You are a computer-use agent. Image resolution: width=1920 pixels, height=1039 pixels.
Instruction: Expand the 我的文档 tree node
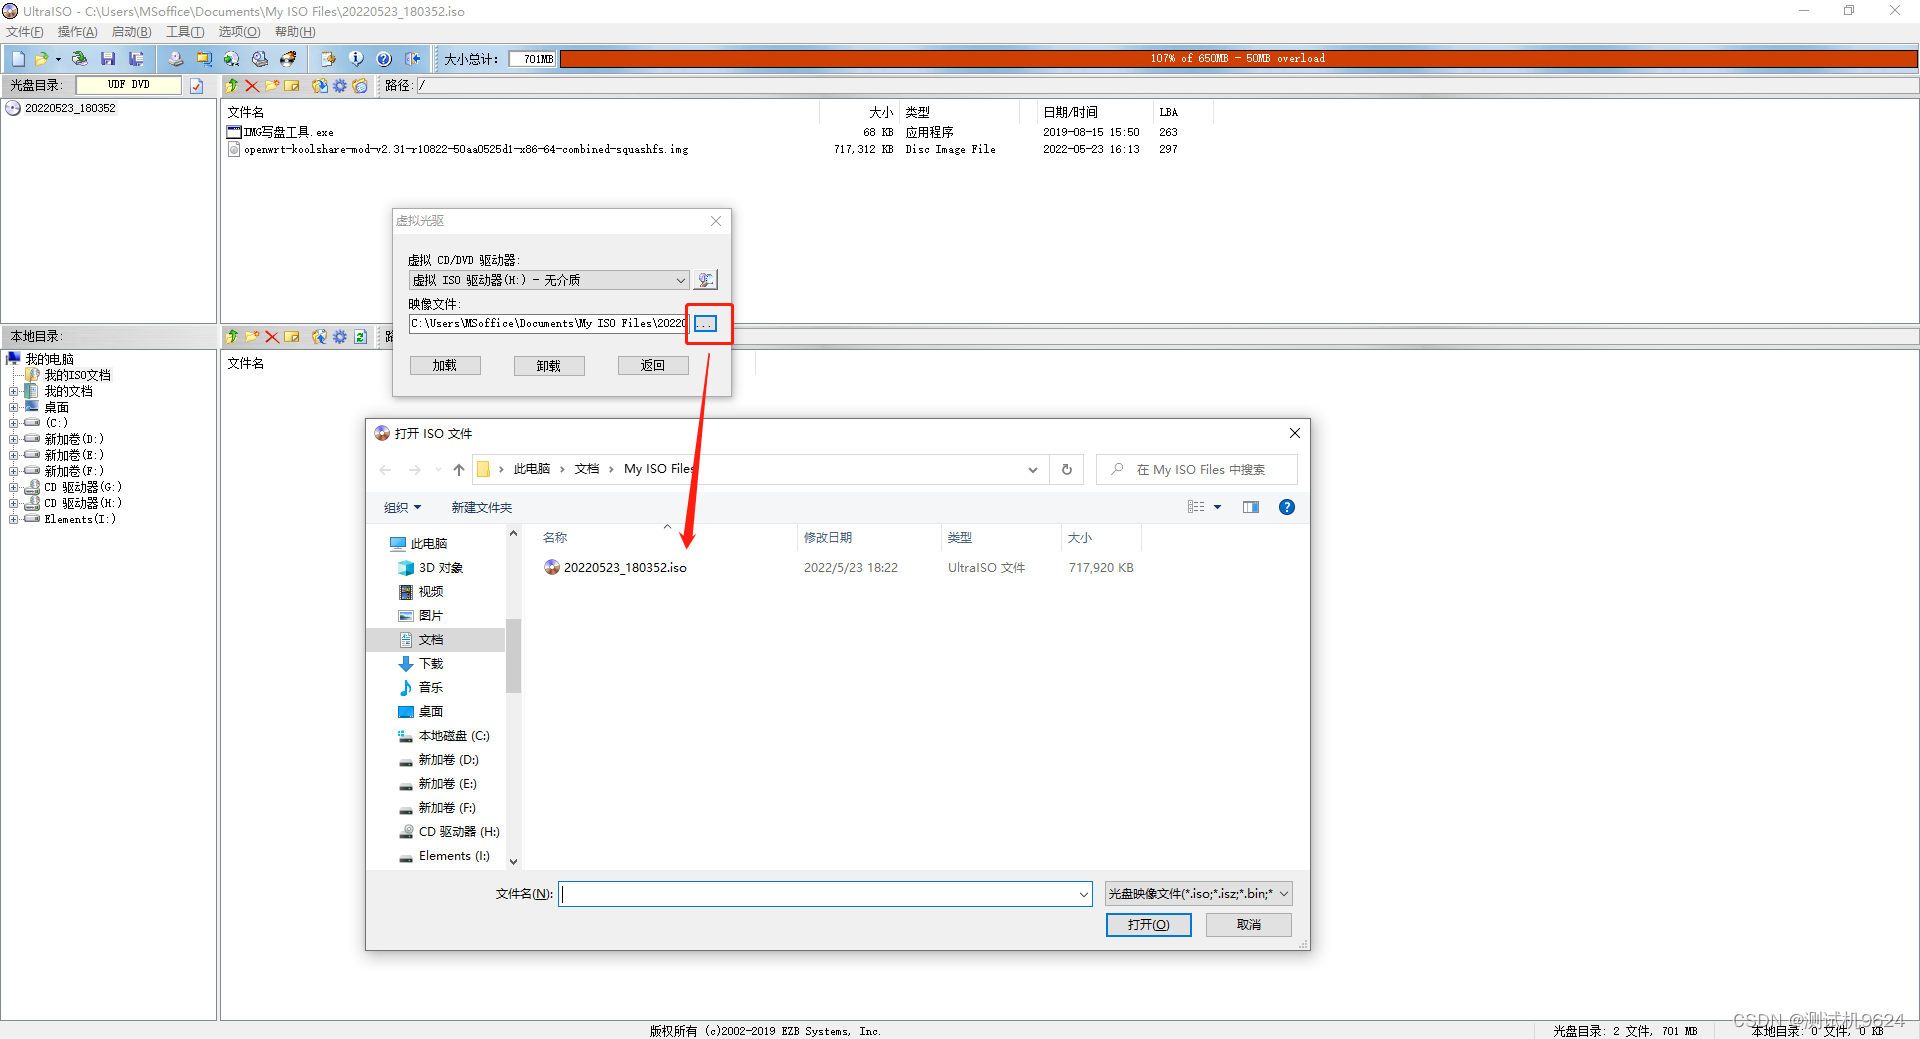pos(13,392)
